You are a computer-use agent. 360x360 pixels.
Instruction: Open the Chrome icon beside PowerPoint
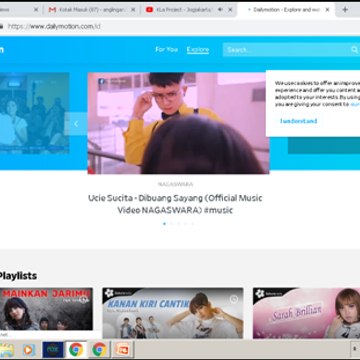click(99, 350)
